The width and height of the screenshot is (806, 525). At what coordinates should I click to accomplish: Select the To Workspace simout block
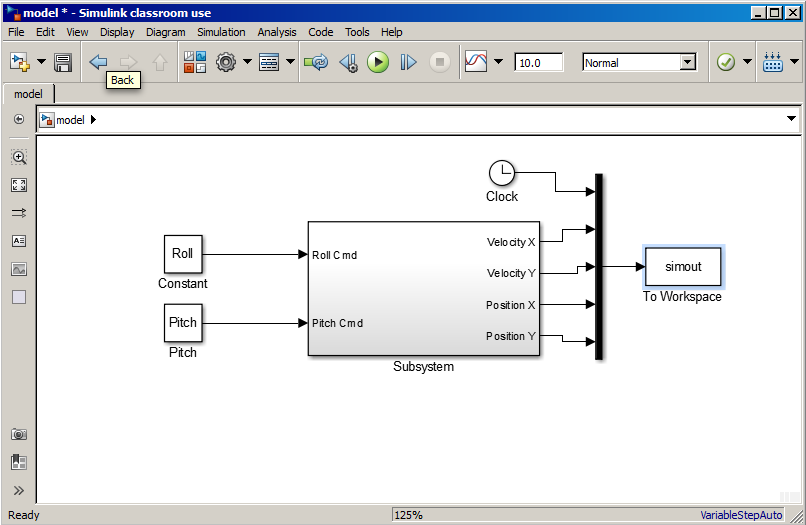(683, 266)
